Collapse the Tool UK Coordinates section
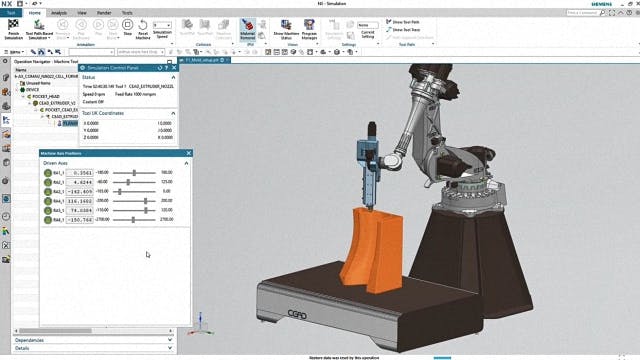640x360 pixels. click(x=173, y=113)
